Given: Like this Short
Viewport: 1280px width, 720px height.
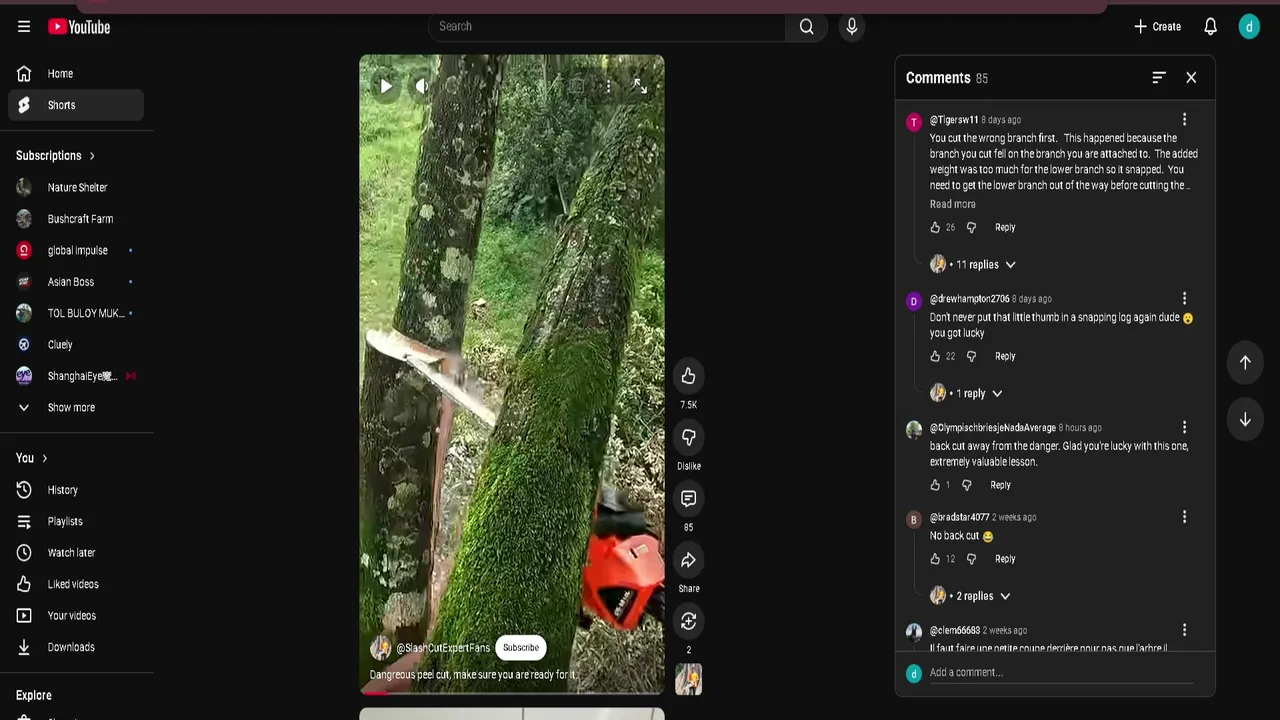Looking at the screenshot, I should click(688, 376).
